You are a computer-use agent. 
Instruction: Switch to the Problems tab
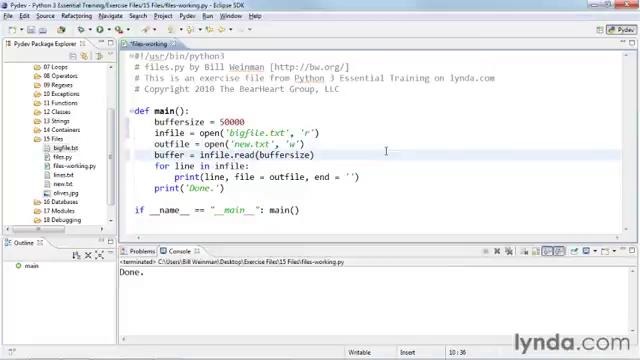point(138,251)
